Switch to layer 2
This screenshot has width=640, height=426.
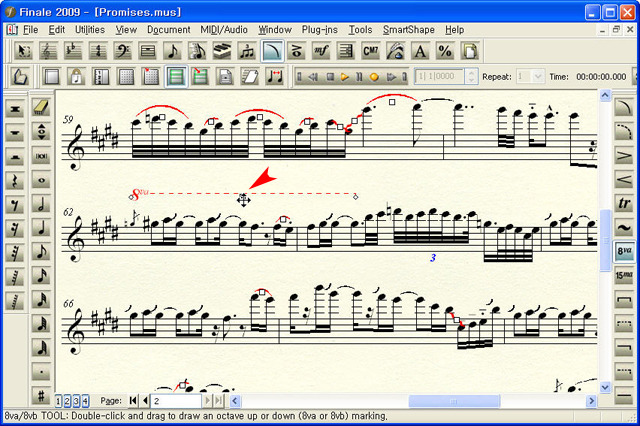coord(67,401)
